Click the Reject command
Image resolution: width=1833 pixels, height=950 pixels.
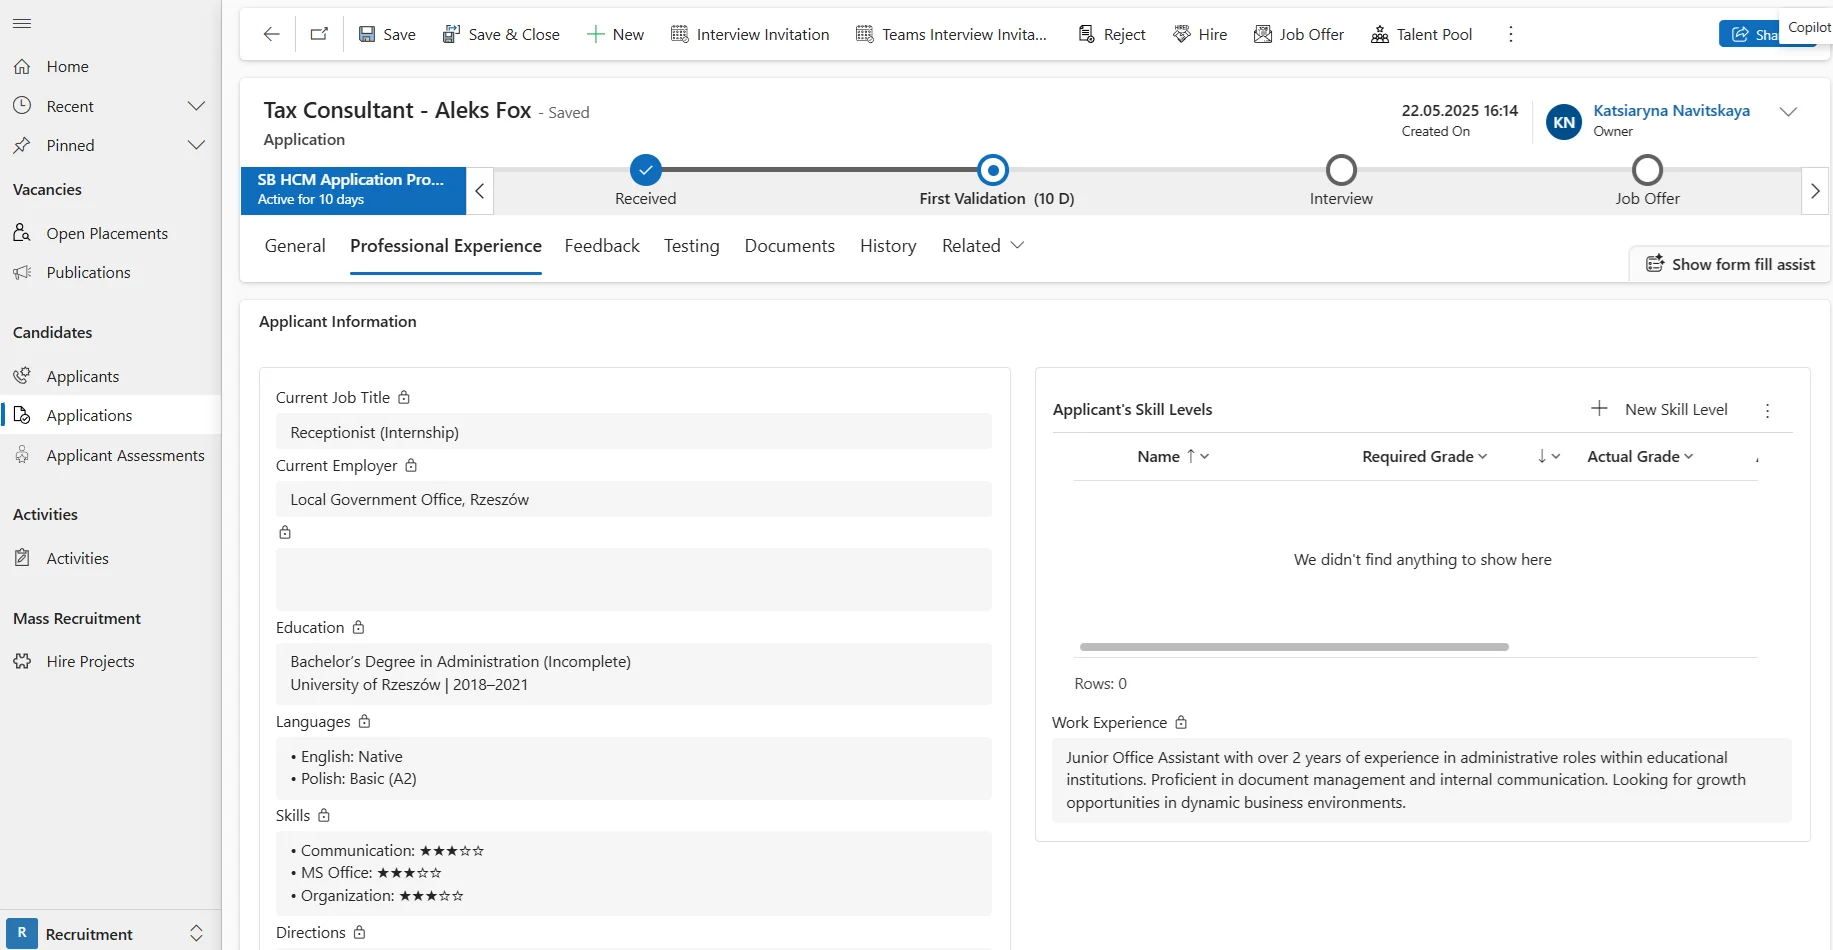1112,34
